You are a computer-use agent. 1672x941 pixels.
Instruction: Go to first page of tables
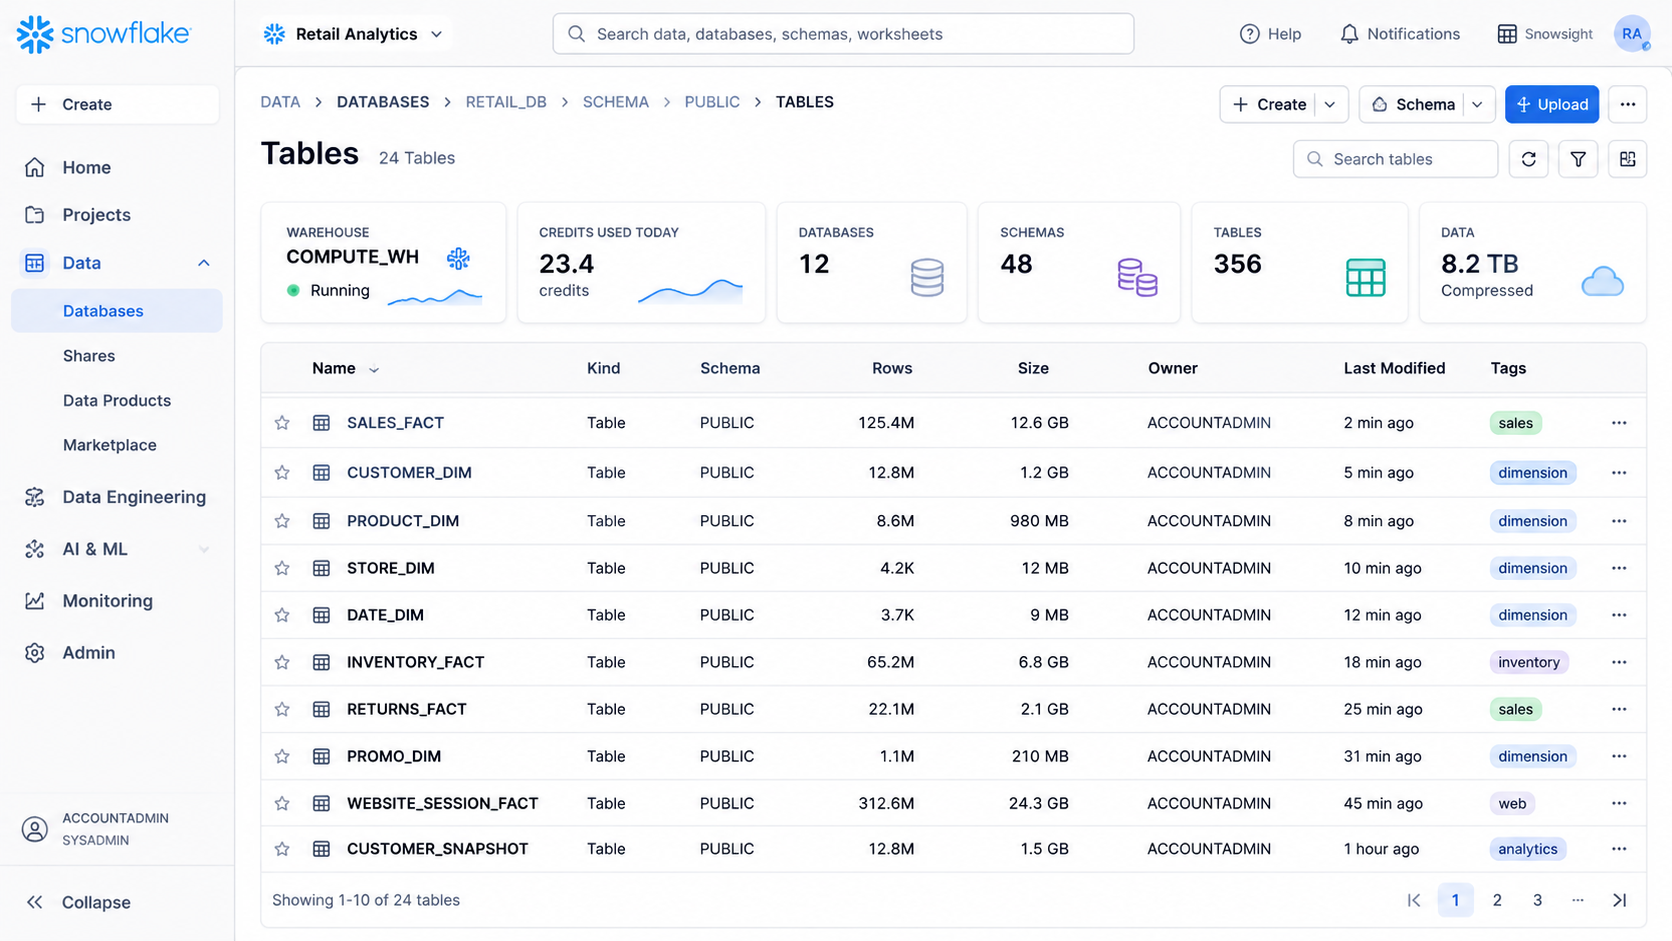[x=1413, y=900]
